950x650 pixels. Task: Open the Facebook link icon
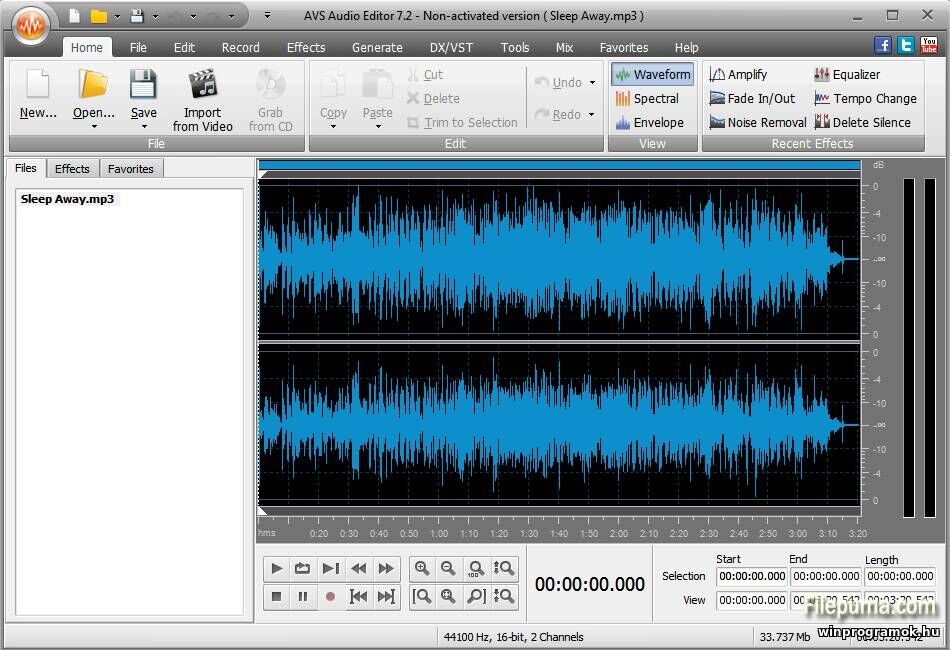883,45
